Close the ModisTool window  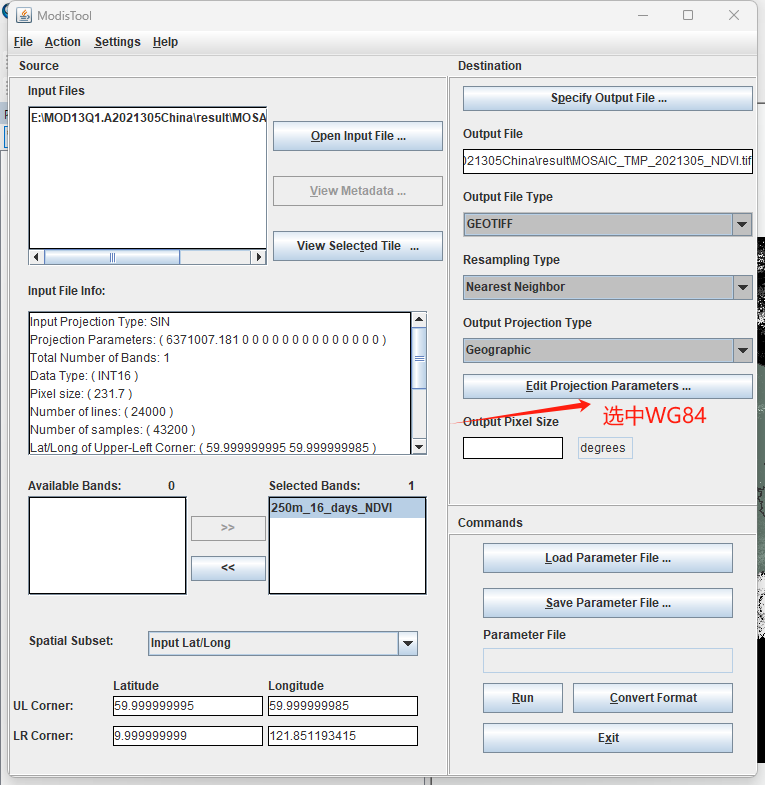click(x=734, y=16)
